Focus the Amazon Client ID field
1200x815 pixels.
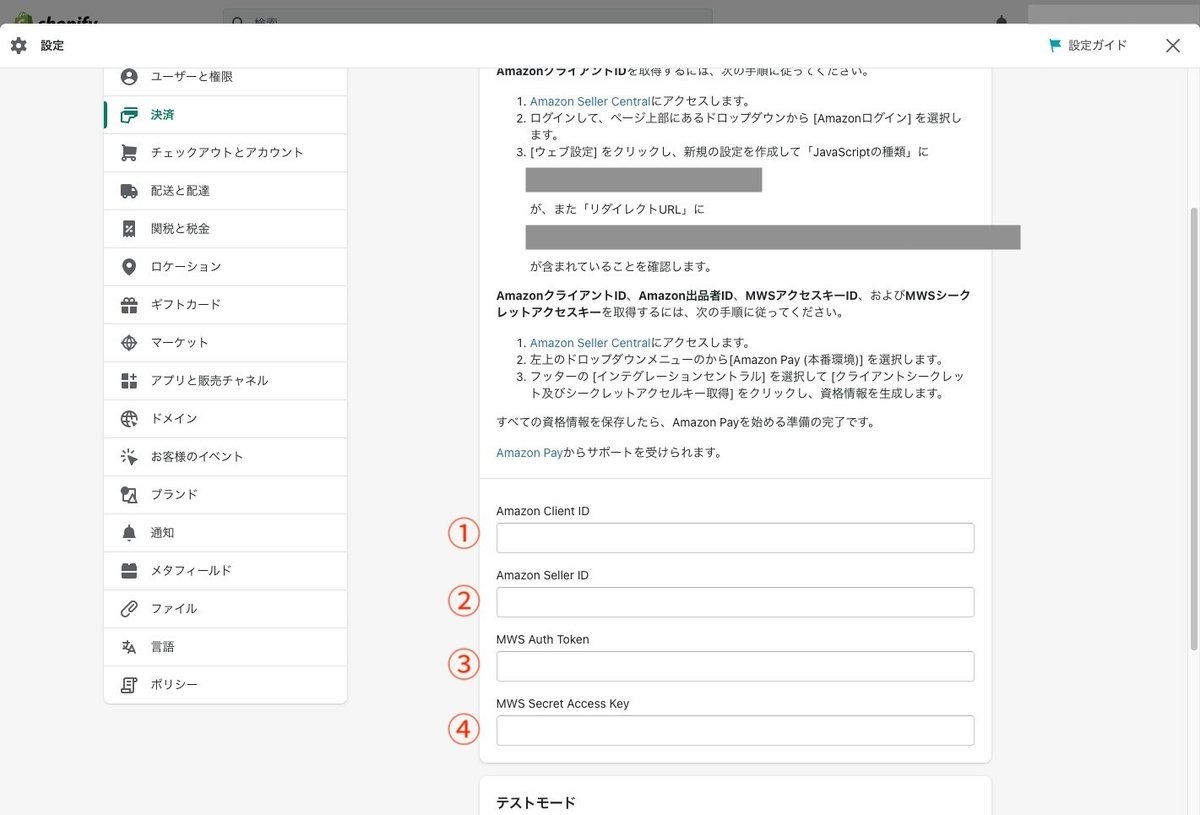tap(735, 538)
